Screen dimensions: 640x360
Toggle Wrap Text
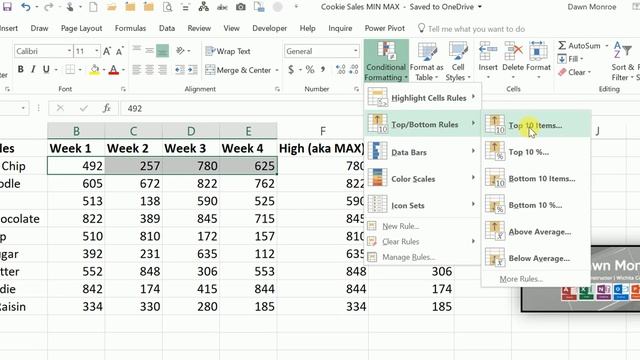[228, 51]
